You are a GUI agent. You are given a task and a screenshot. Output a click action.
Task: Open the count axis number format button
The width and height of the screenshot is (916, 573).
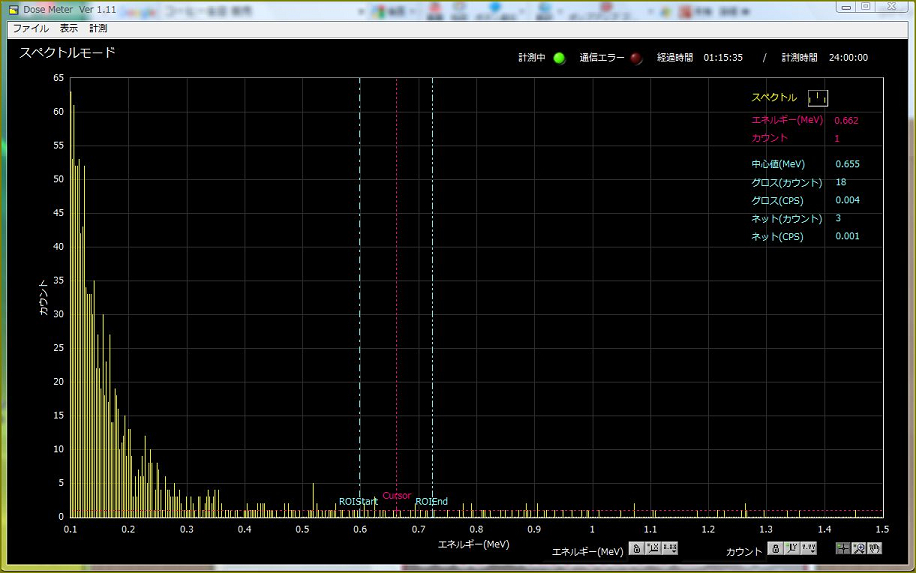pos(808,548)
